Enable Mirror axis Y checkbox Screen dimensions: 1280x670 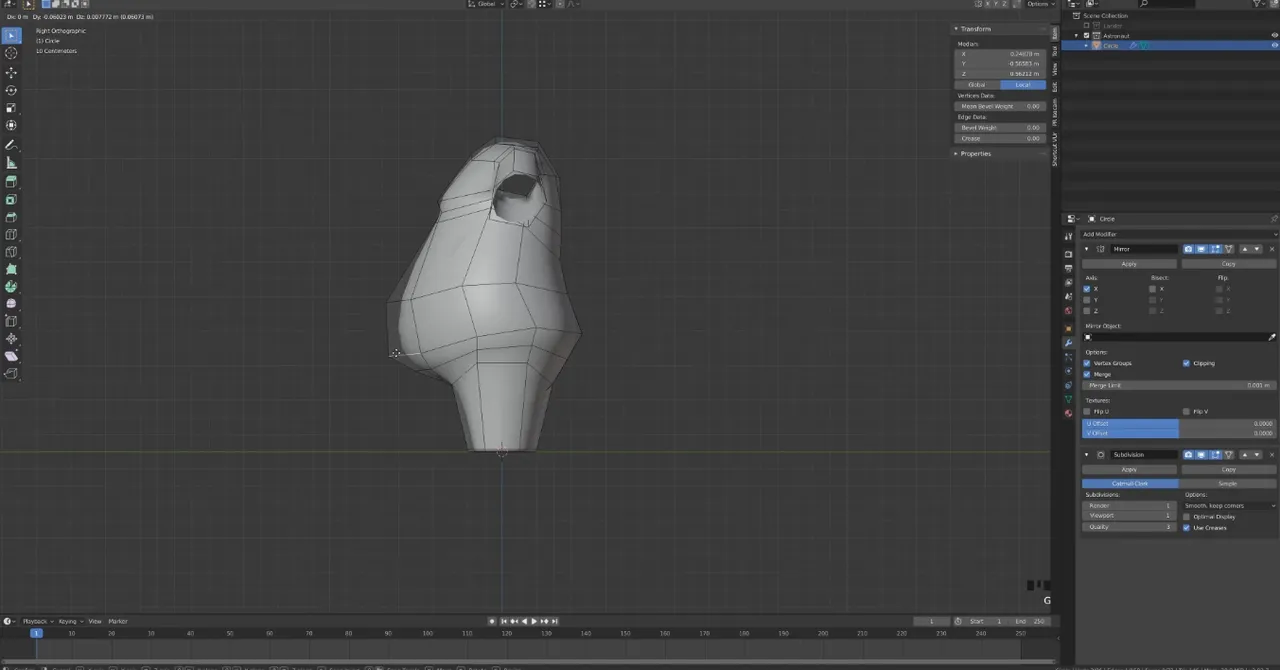click(x=1087, y=300)
